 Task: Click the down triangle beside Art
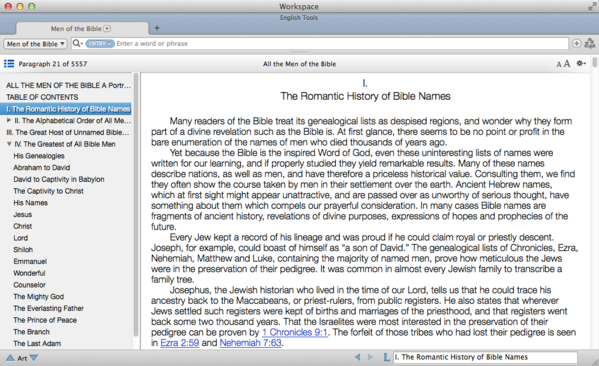(x=34, y=358)
